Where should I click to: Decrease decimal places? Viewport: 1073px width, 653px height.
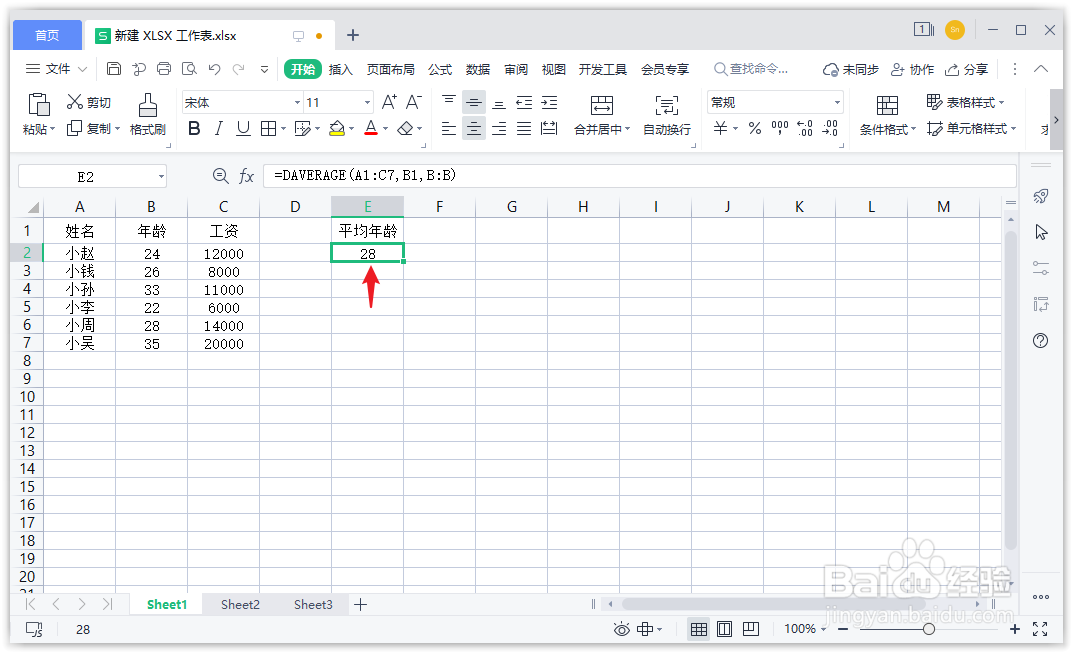click(x=830, y=128)
